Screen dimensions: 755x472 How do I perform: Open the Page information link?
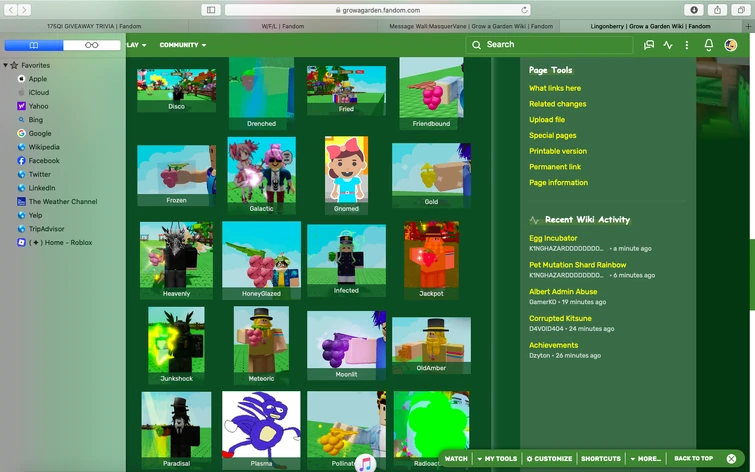click(558, 183)
